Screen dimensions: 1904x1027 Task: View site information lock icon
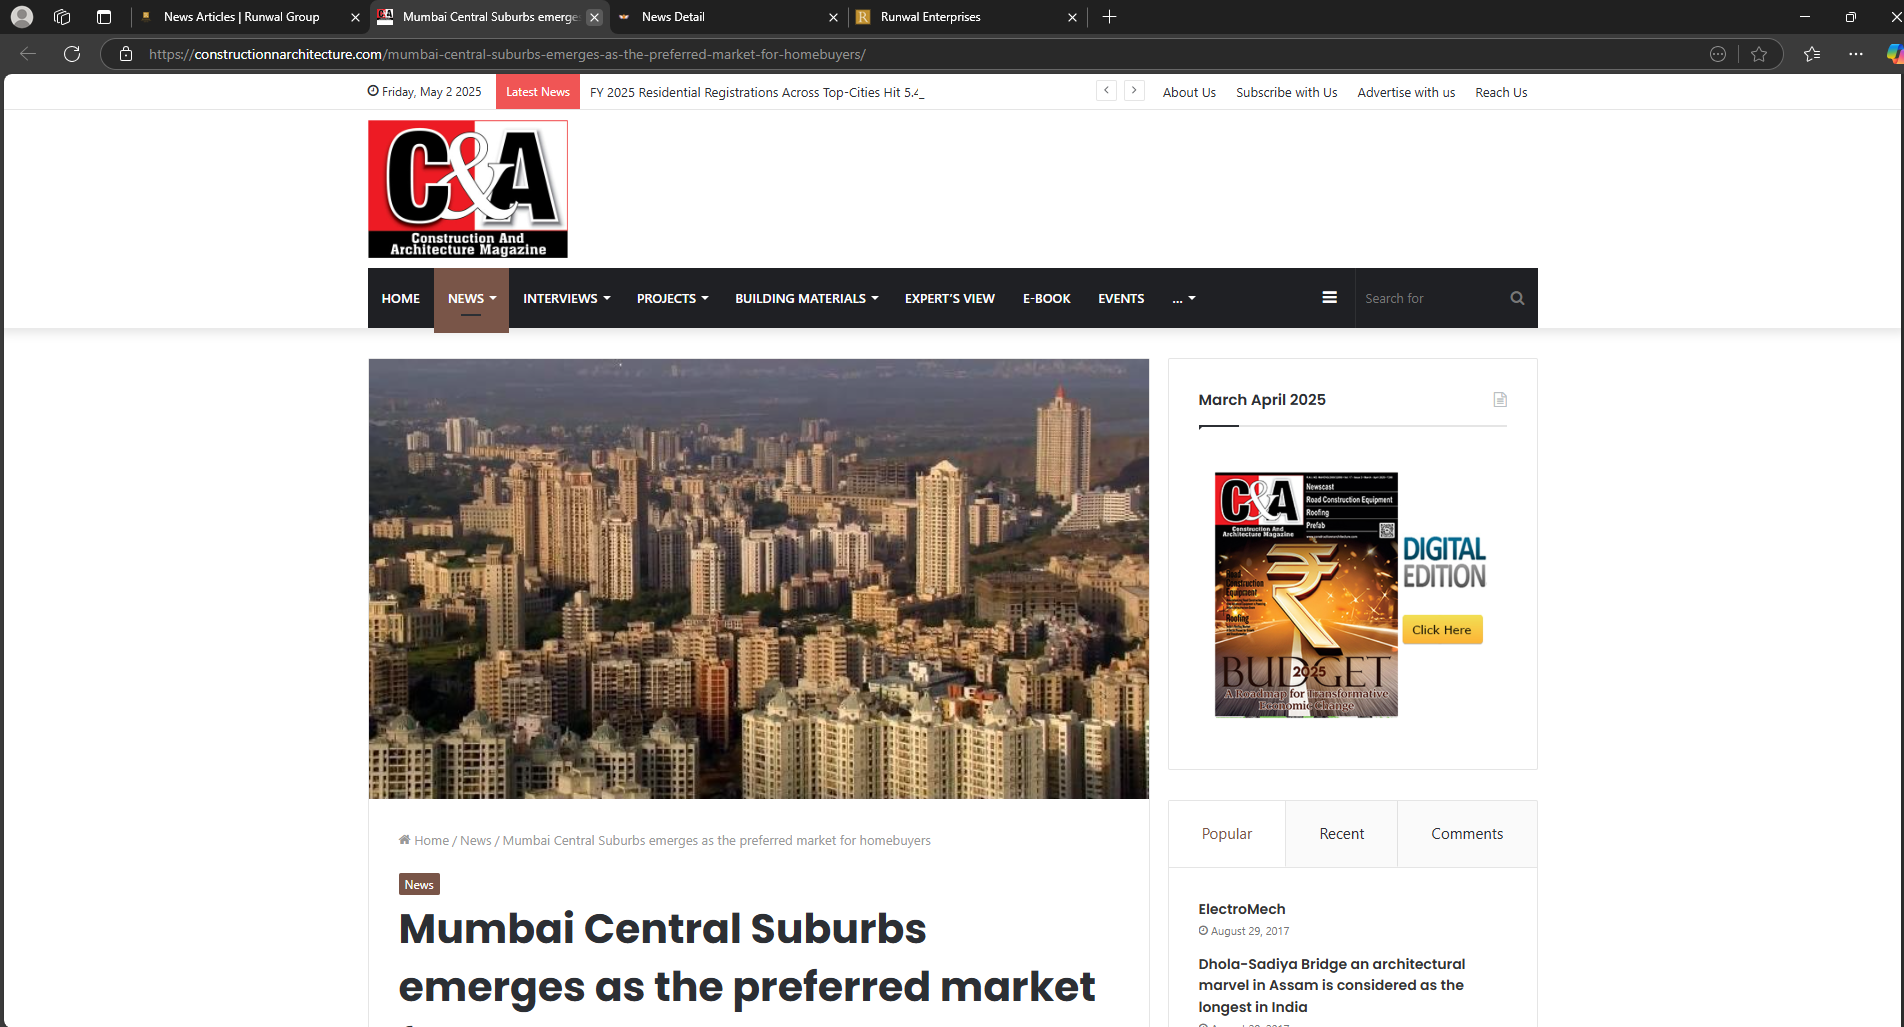(126, 54)
